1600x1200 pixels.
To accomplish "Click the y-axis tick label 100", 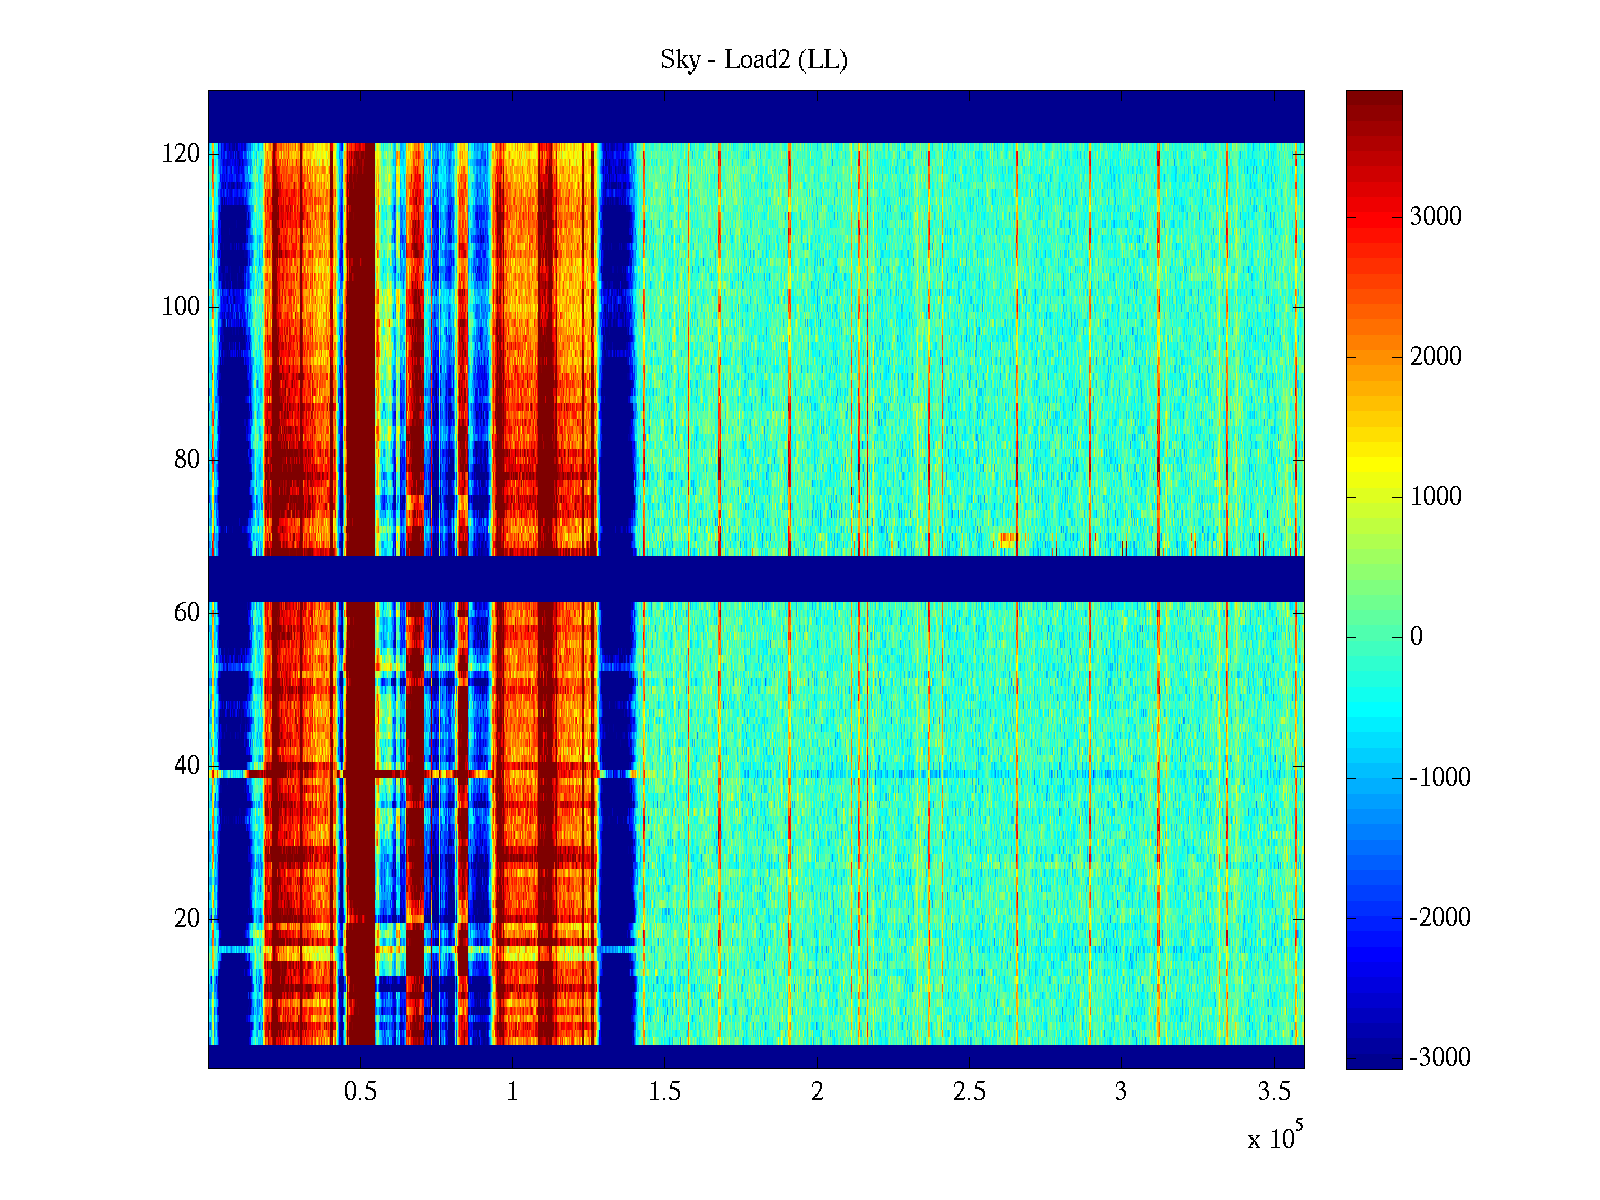I will pos(181,307).
